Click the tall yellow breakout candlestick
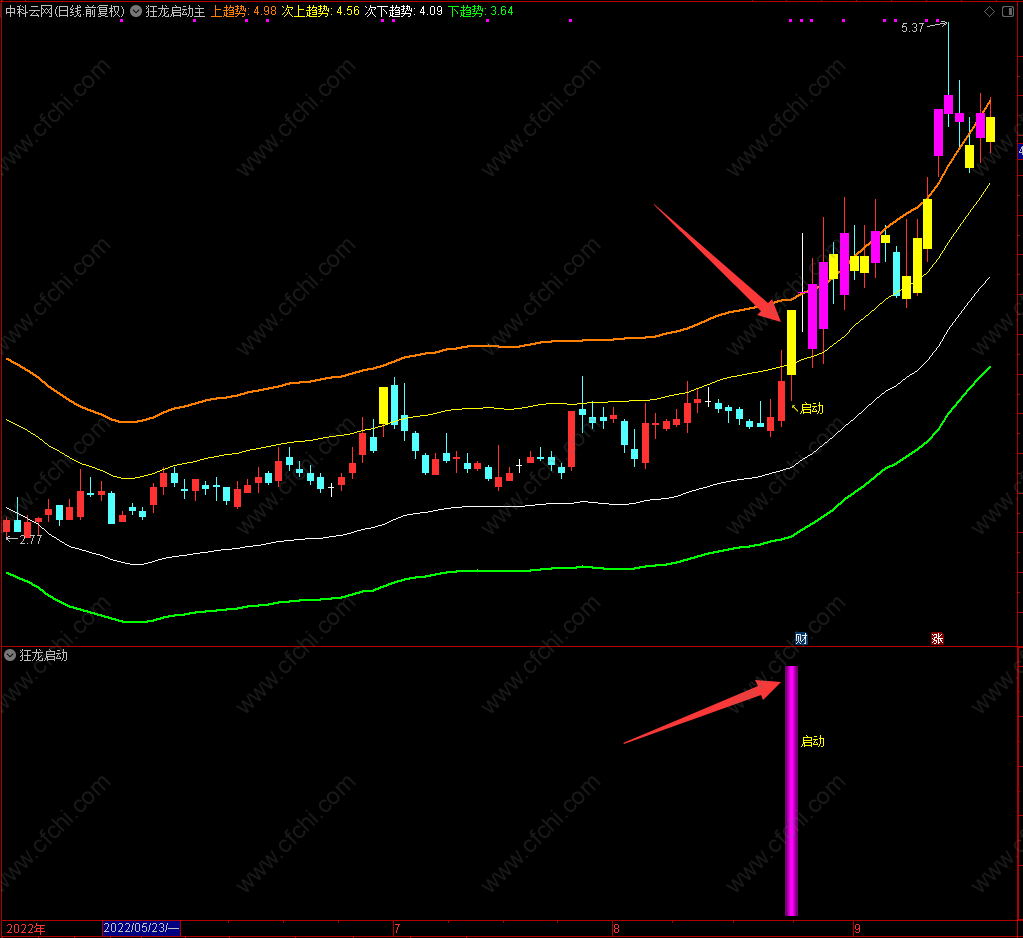1023x938 pixels. [x=791, y=342]
